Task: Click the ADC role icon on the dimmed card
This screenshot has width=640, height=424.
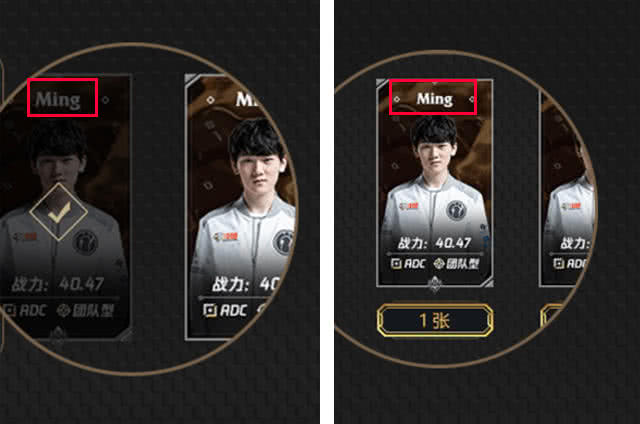Action: (9, 311)
